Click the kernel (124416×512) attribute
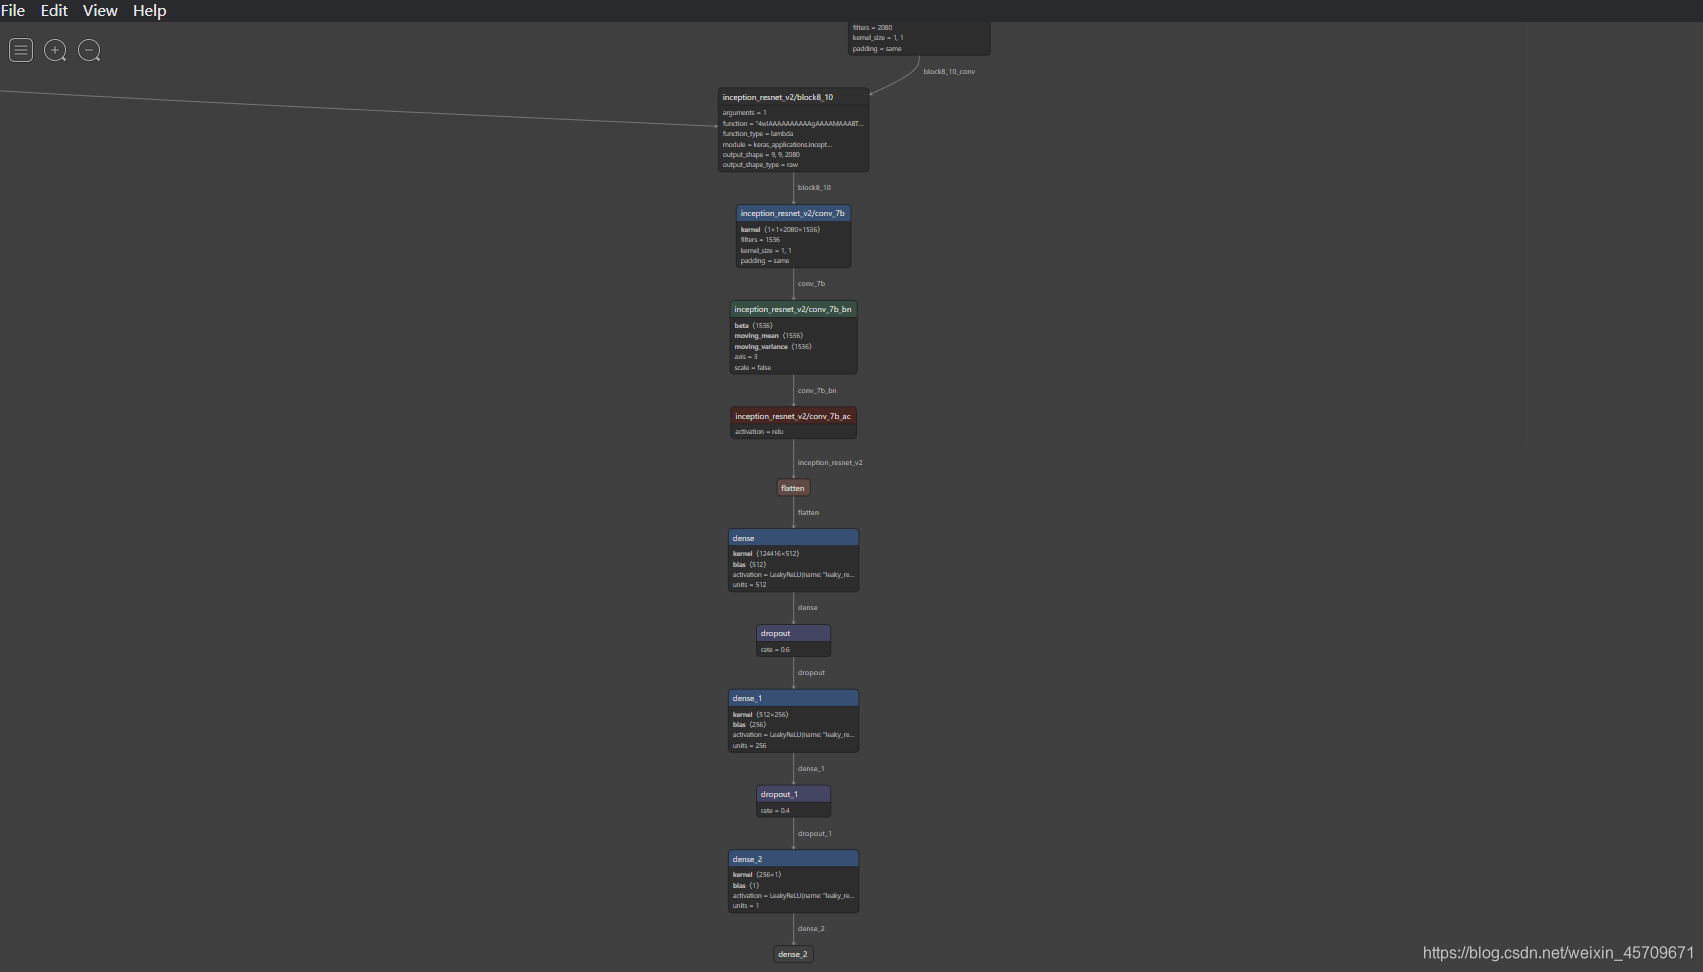This screenshot has width=1703, height=972. (x=766, y=554)
